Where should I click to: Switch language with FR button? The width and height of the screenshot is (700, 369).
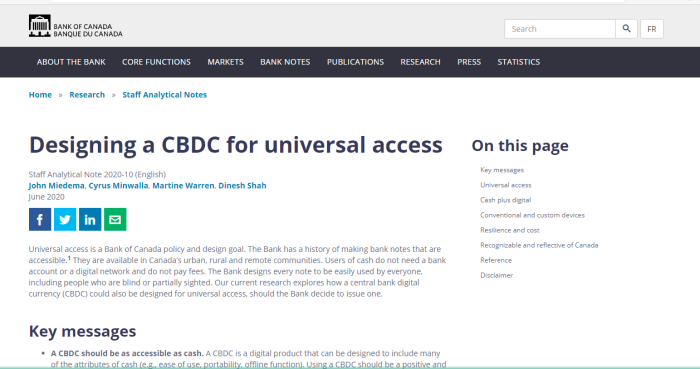pyautogui.click(x=652, y=29)
